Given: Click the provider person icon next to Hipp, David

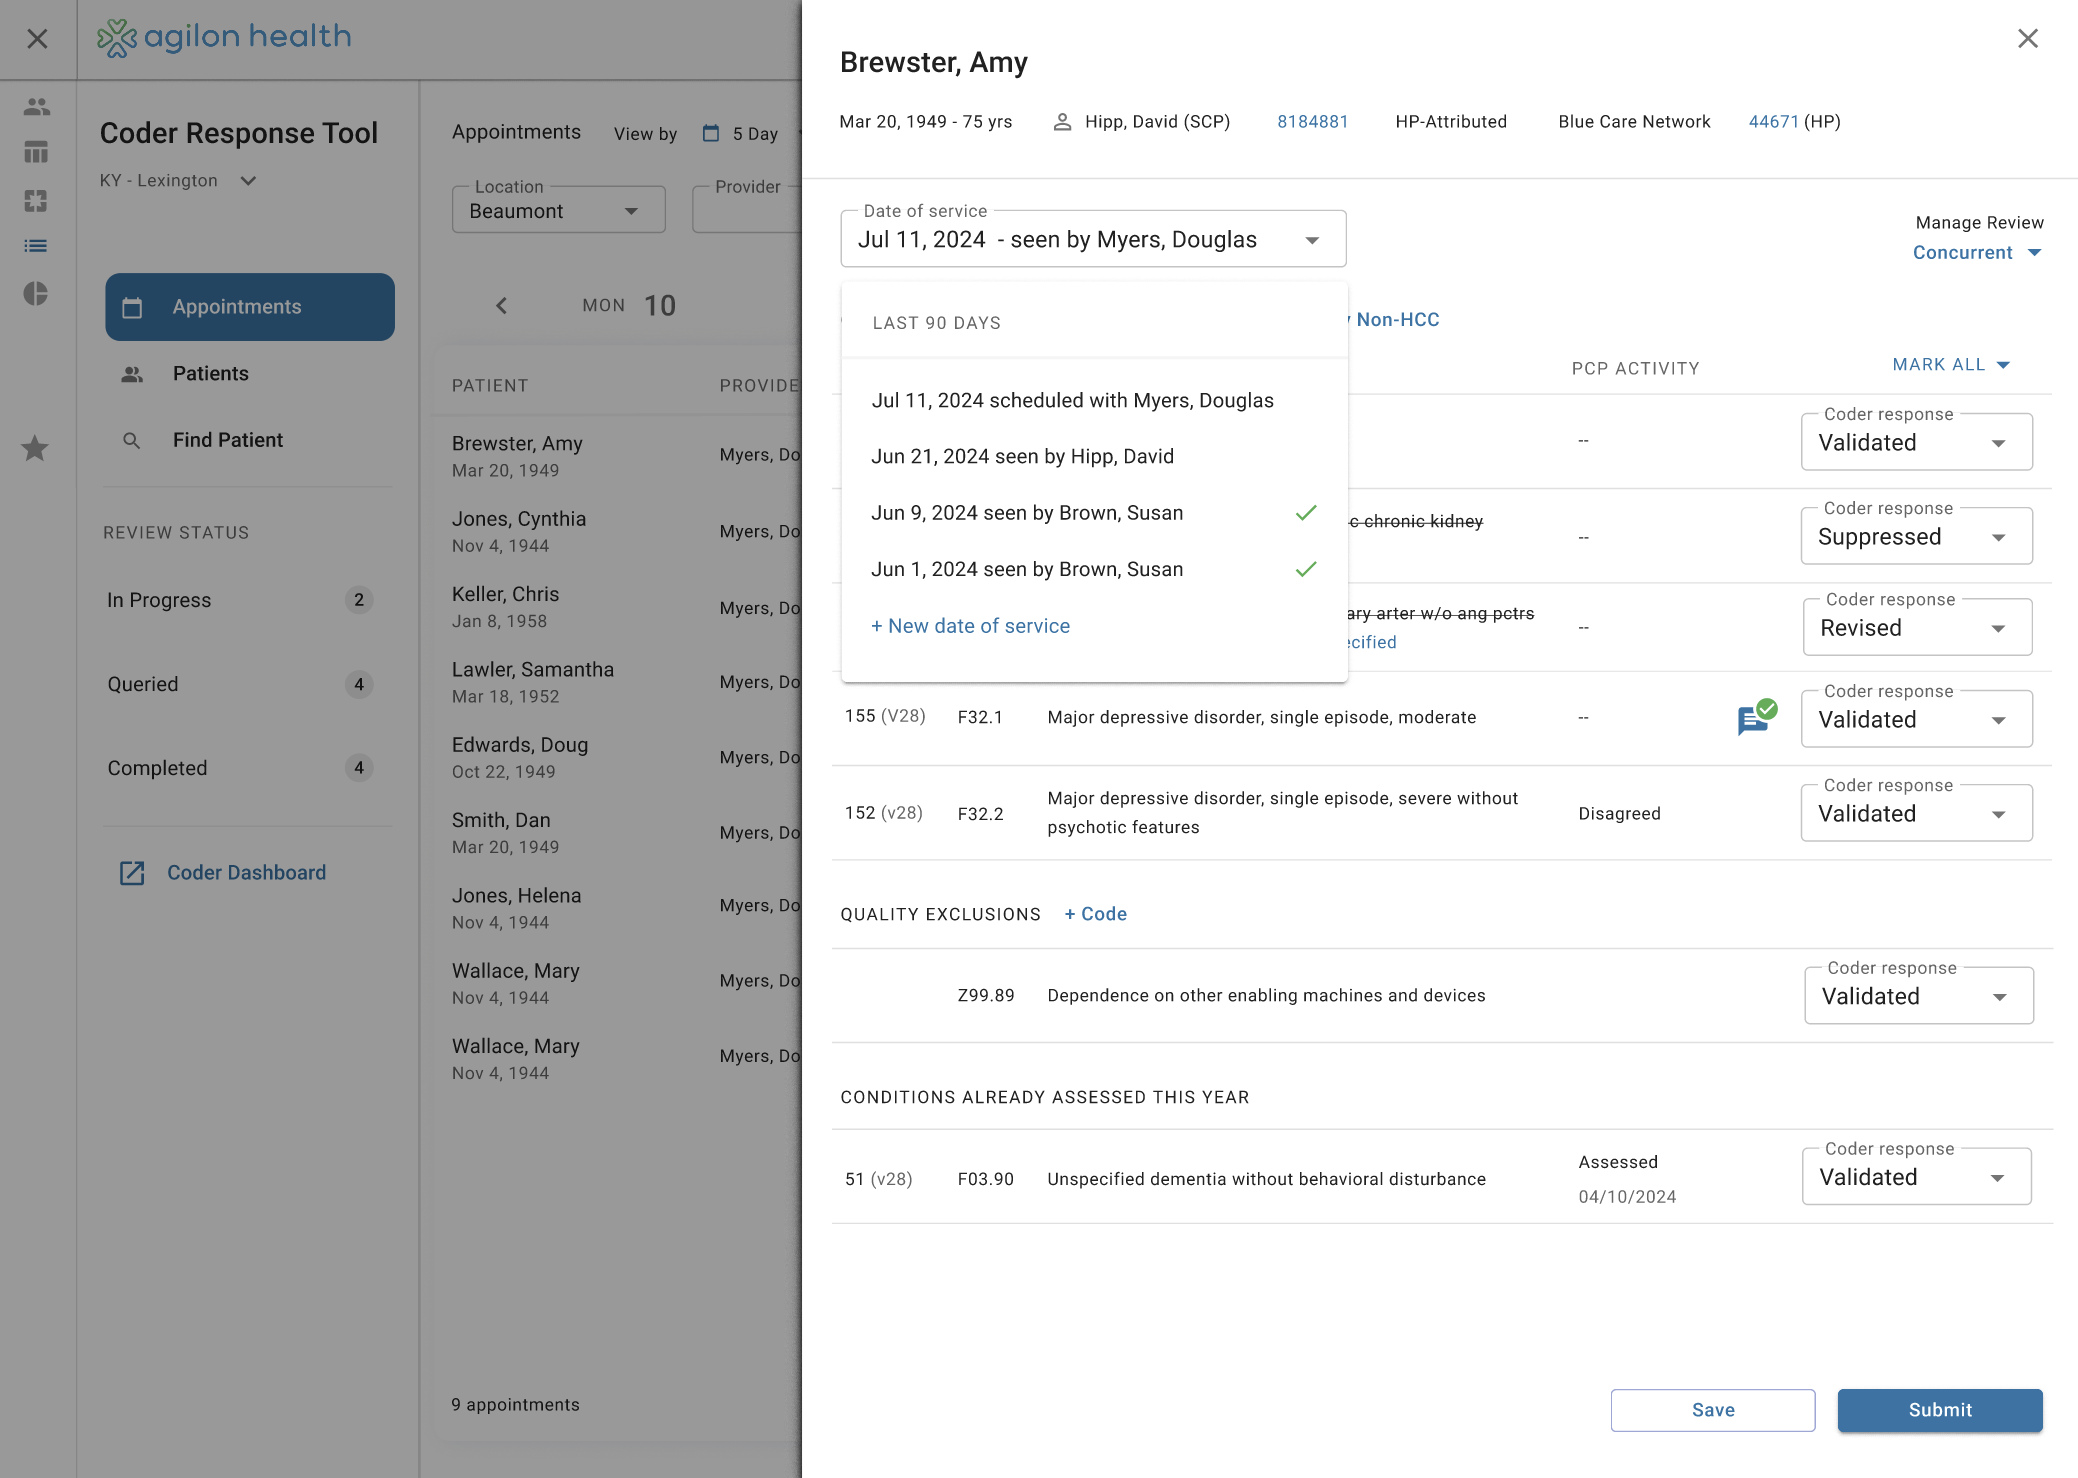Looking at the screenshot, I should pyautogui.click(x=1063, y=122).
